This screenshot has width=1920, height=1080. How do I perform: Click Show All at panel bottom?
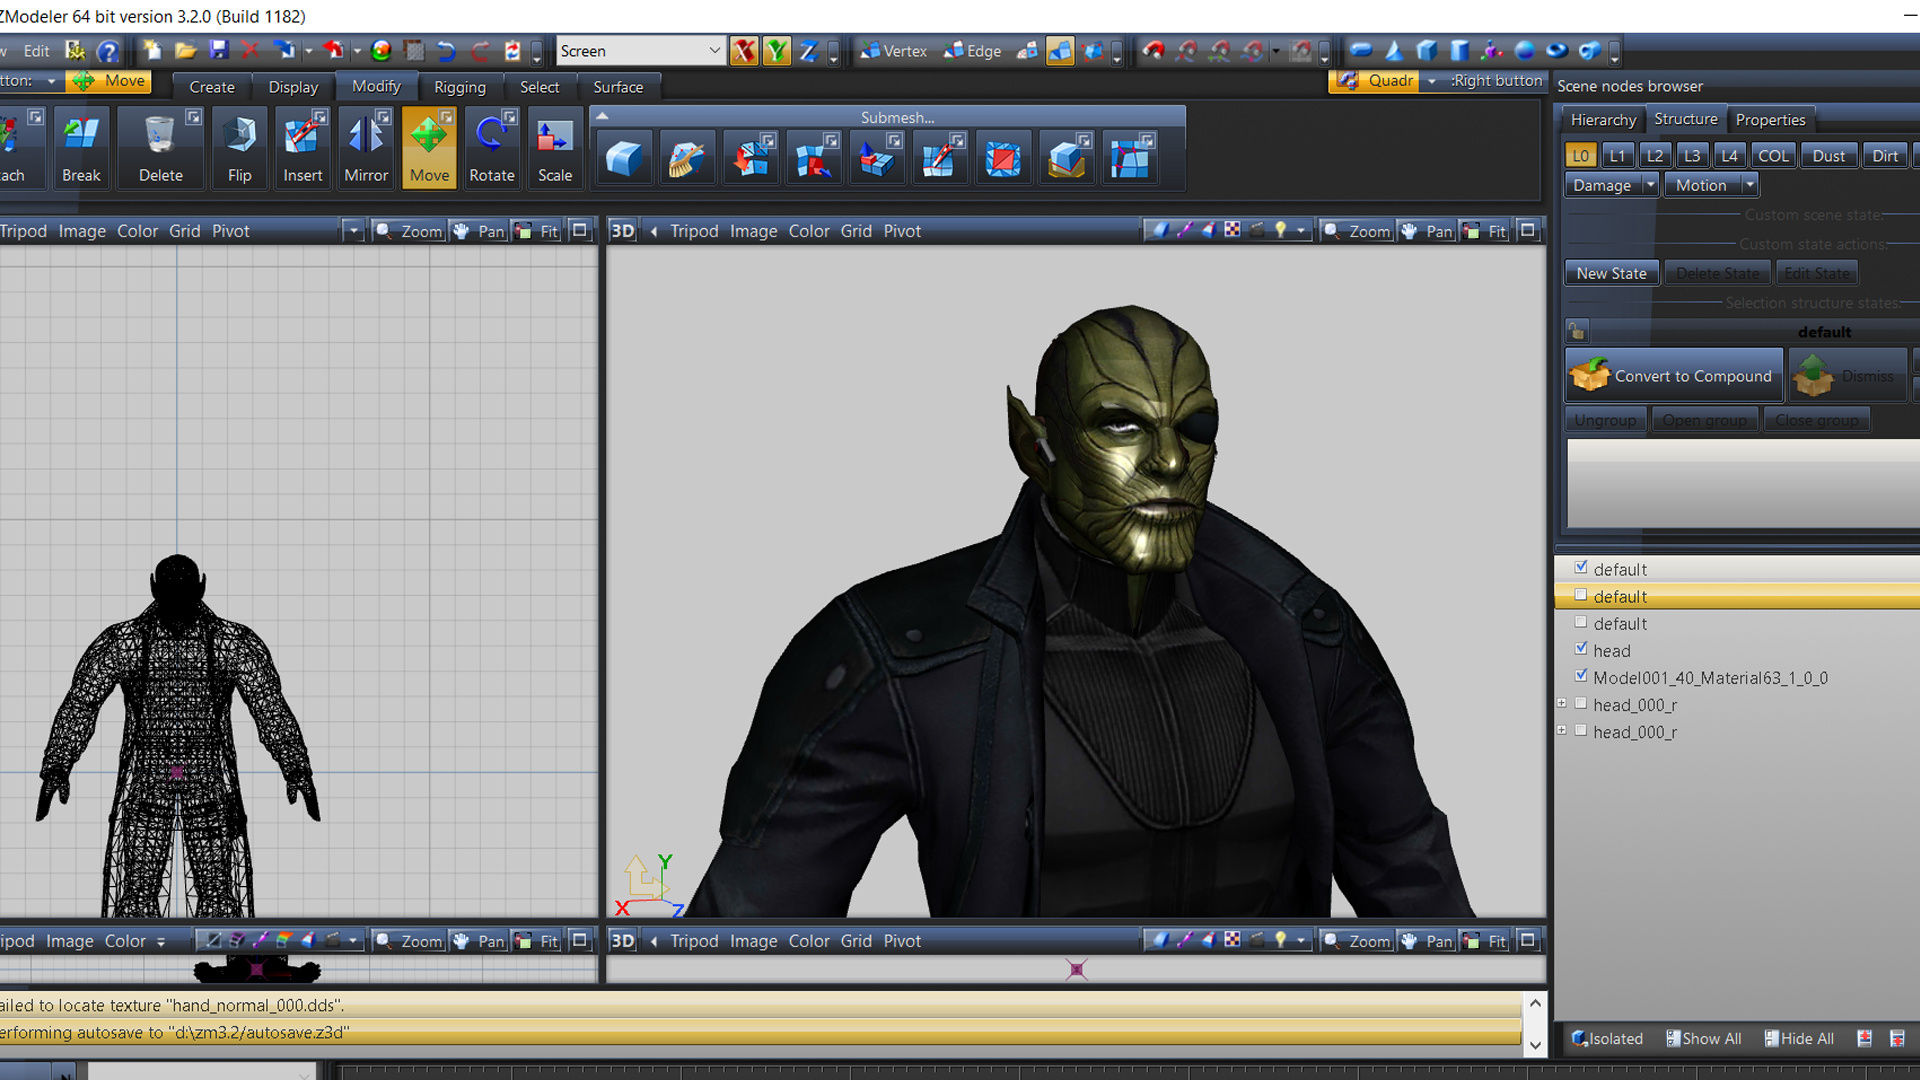[x=1703, y=1038]
